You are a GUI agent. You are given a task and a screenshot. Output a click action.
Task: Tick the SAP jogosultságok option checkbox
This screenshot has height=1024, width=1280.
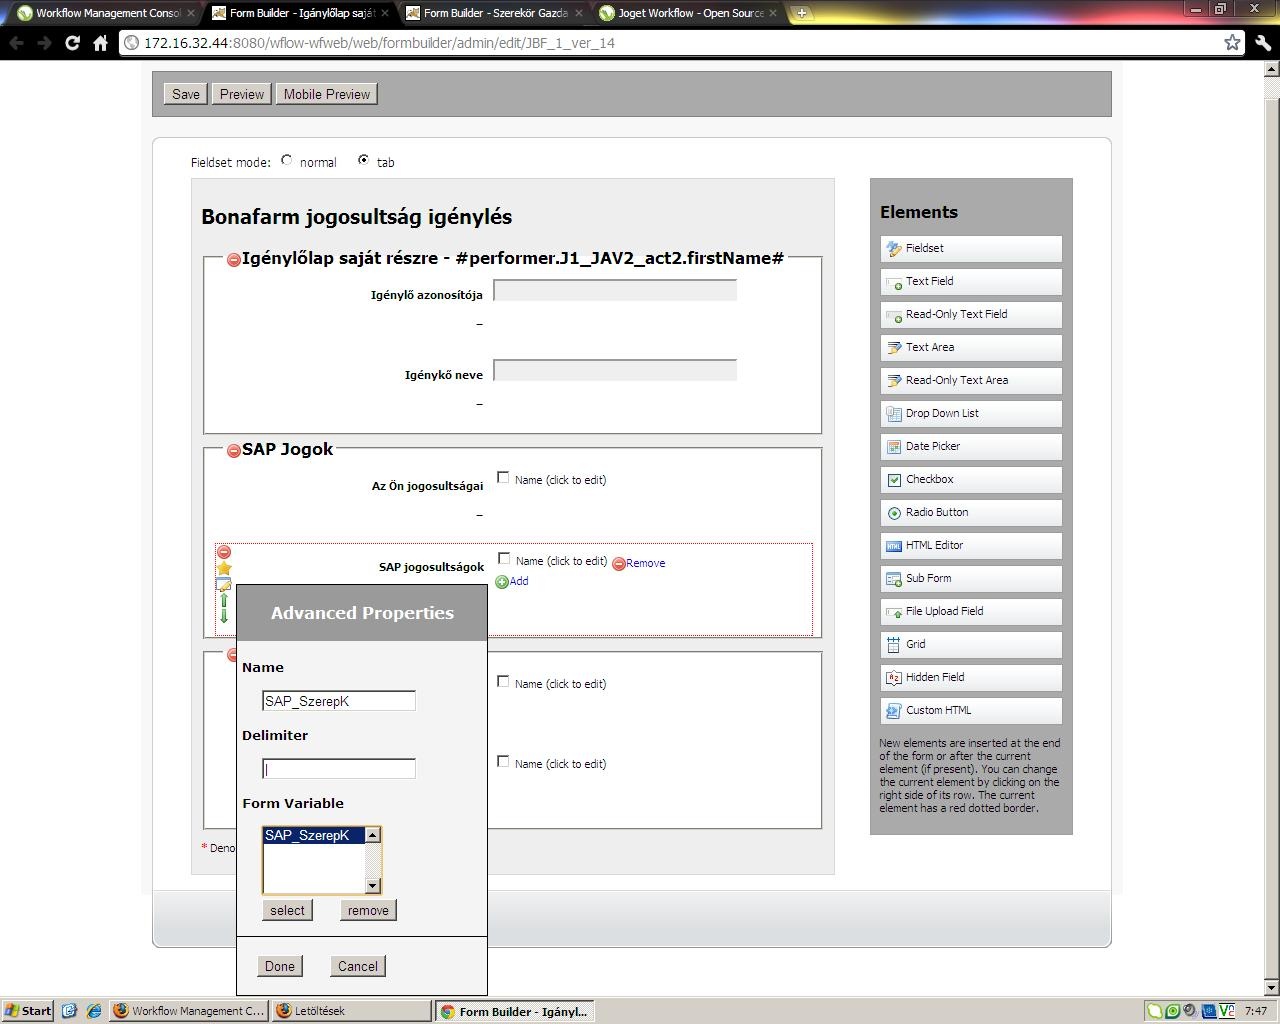click(x=504, y=559)
